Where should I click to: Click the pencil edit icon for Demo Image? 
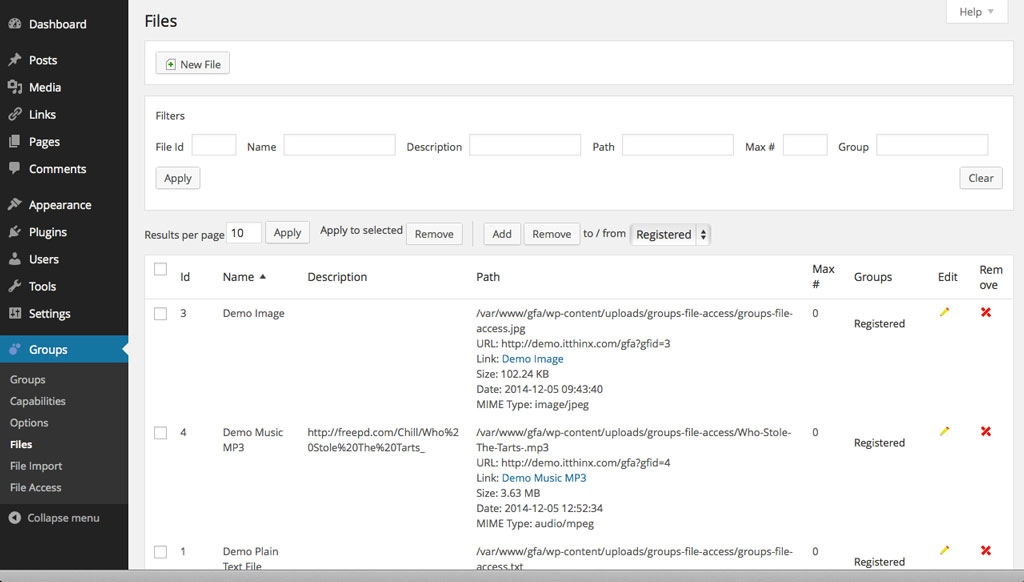[x=944, y=312]
